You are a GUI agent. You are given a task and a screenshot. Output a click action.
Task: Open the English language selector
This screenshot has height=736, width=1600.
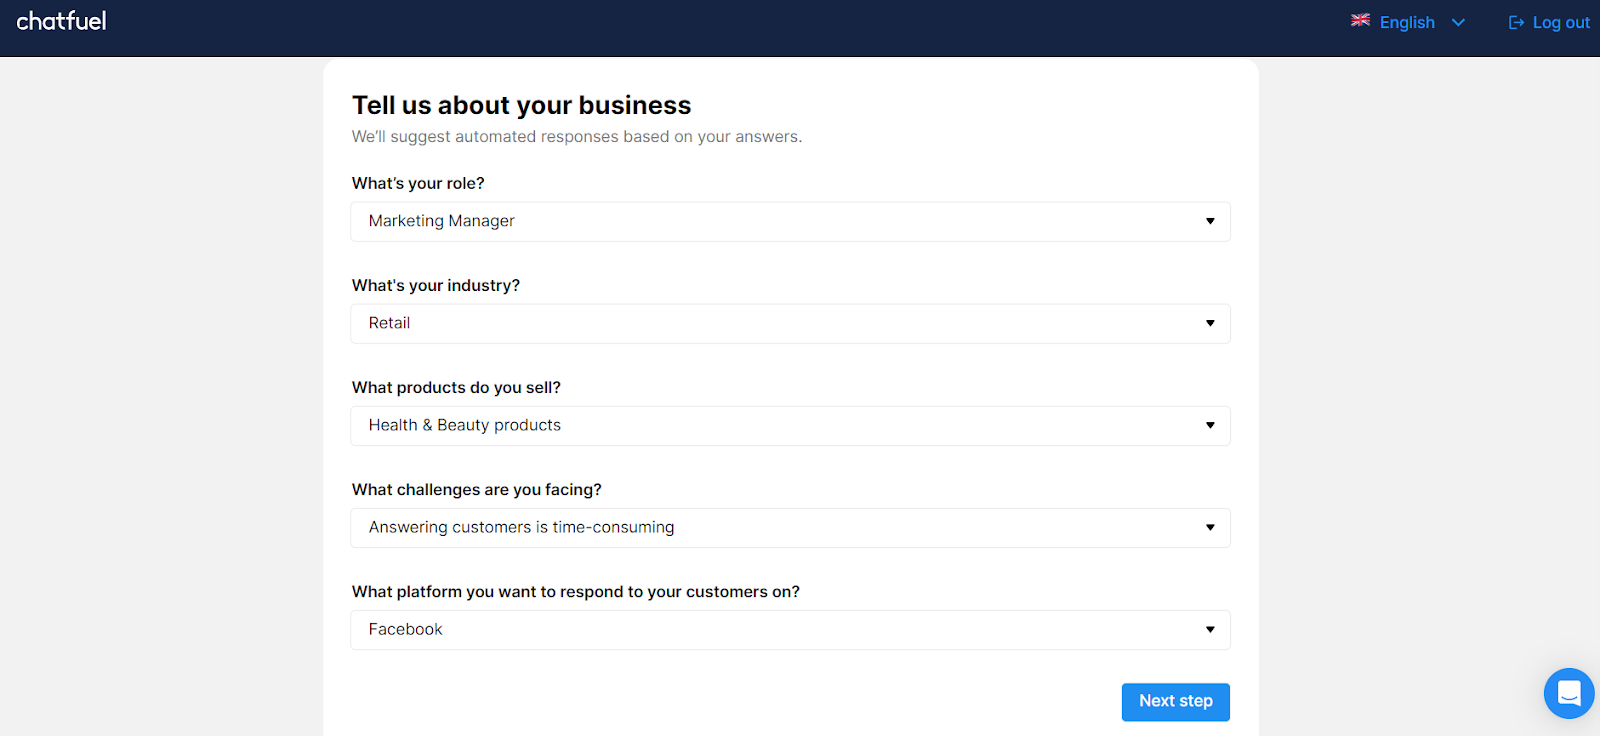tap(1407, 22)
